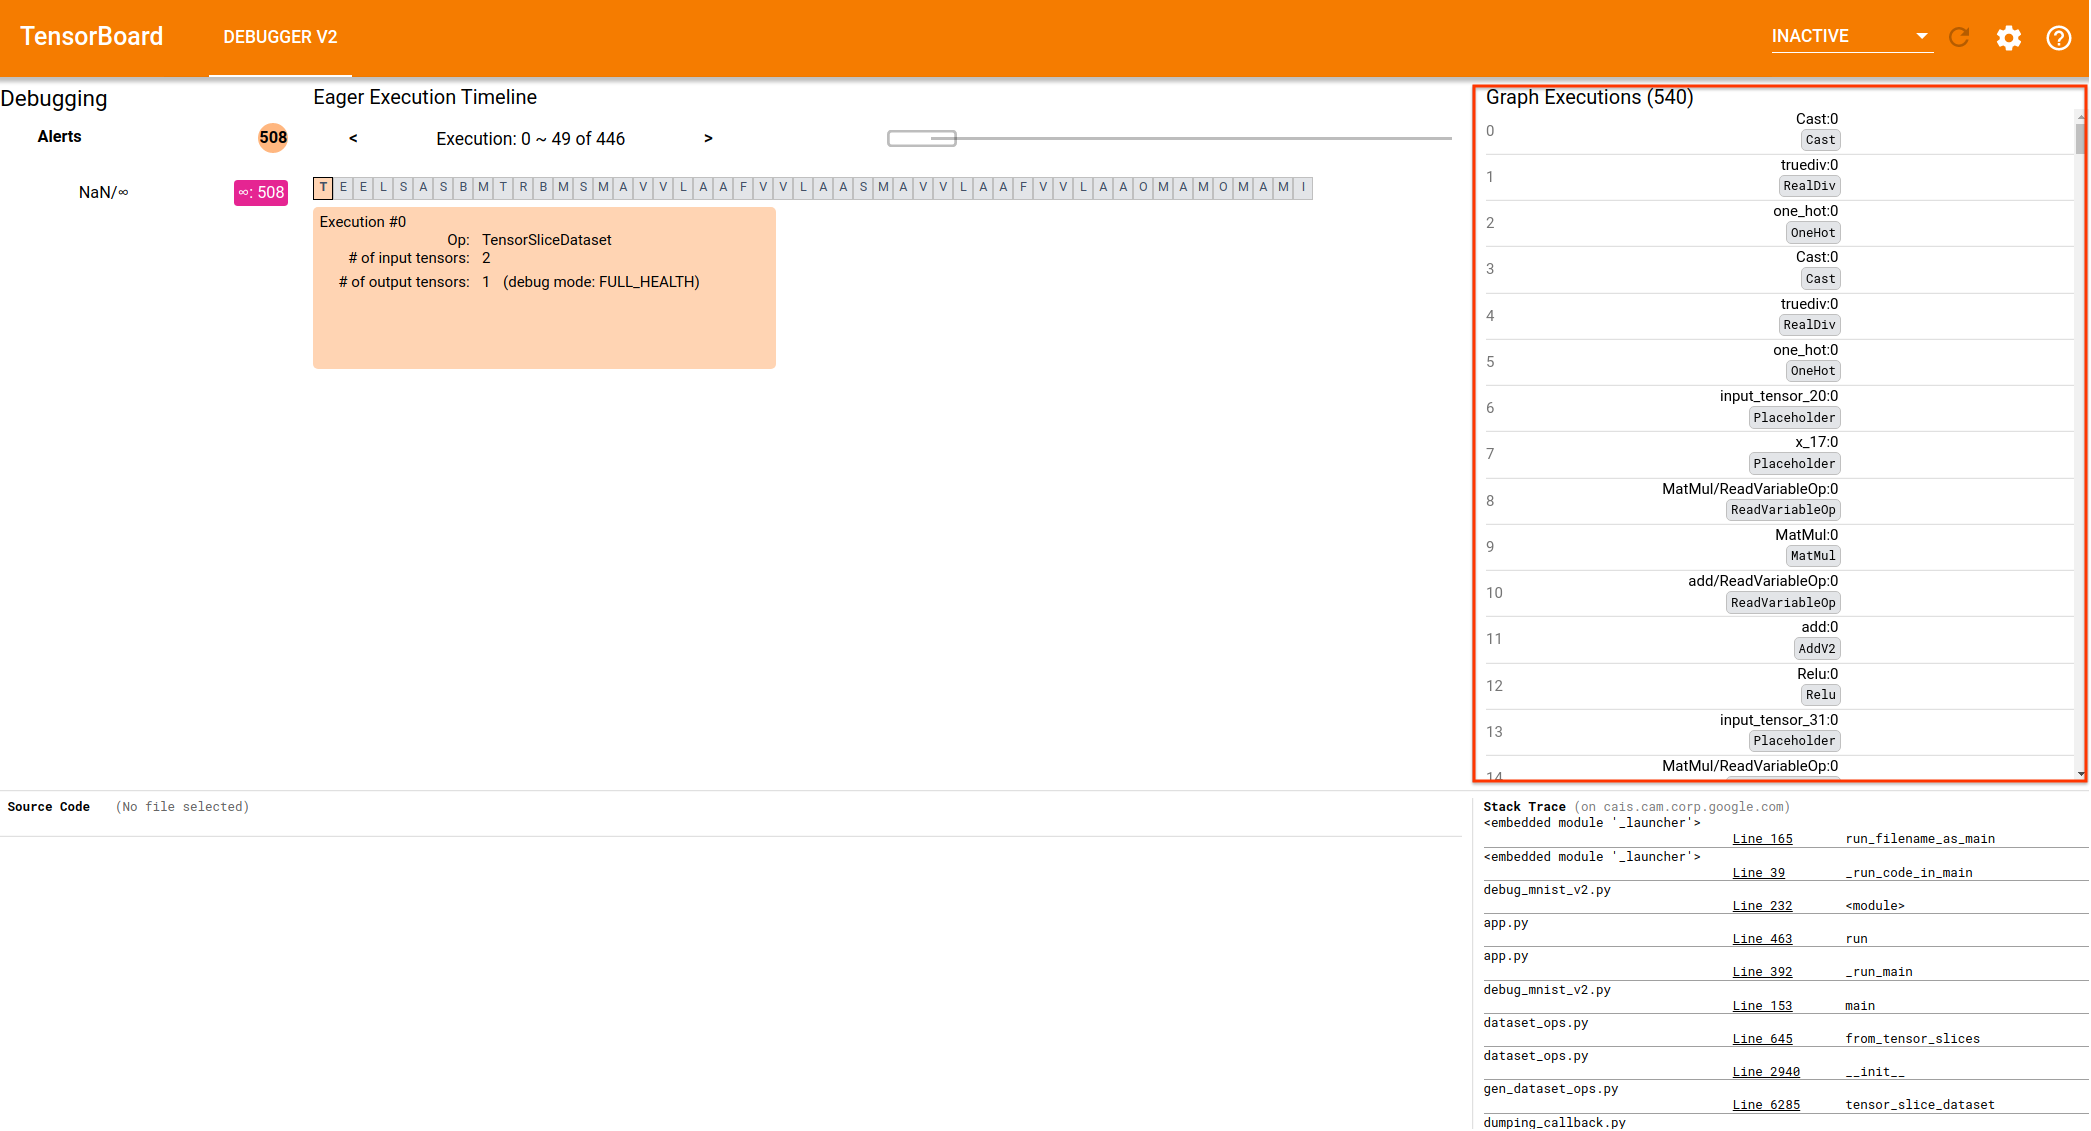Open the INACTIVE run dropdown
Viewport: 2091px width, 1131px height.
coord(1850,36)
